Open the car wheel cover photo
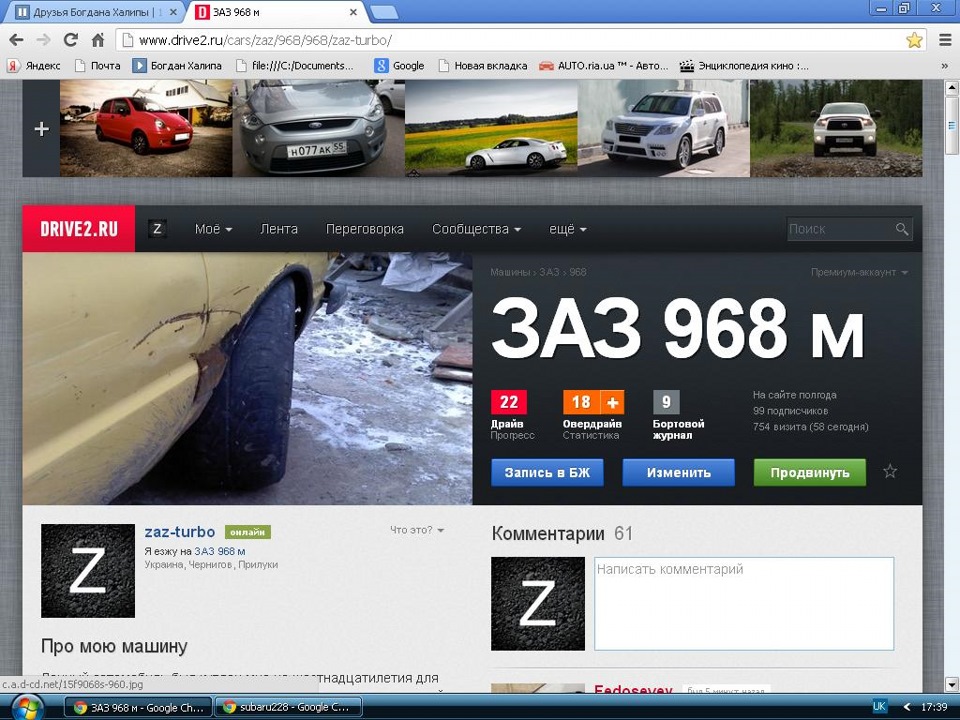960x720 pixels. tap(247, 378)
